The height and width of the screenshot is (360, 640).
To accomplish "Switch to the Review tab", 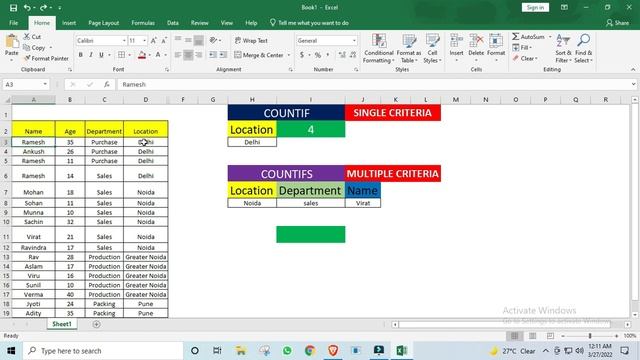I will [x=200, y=23].
